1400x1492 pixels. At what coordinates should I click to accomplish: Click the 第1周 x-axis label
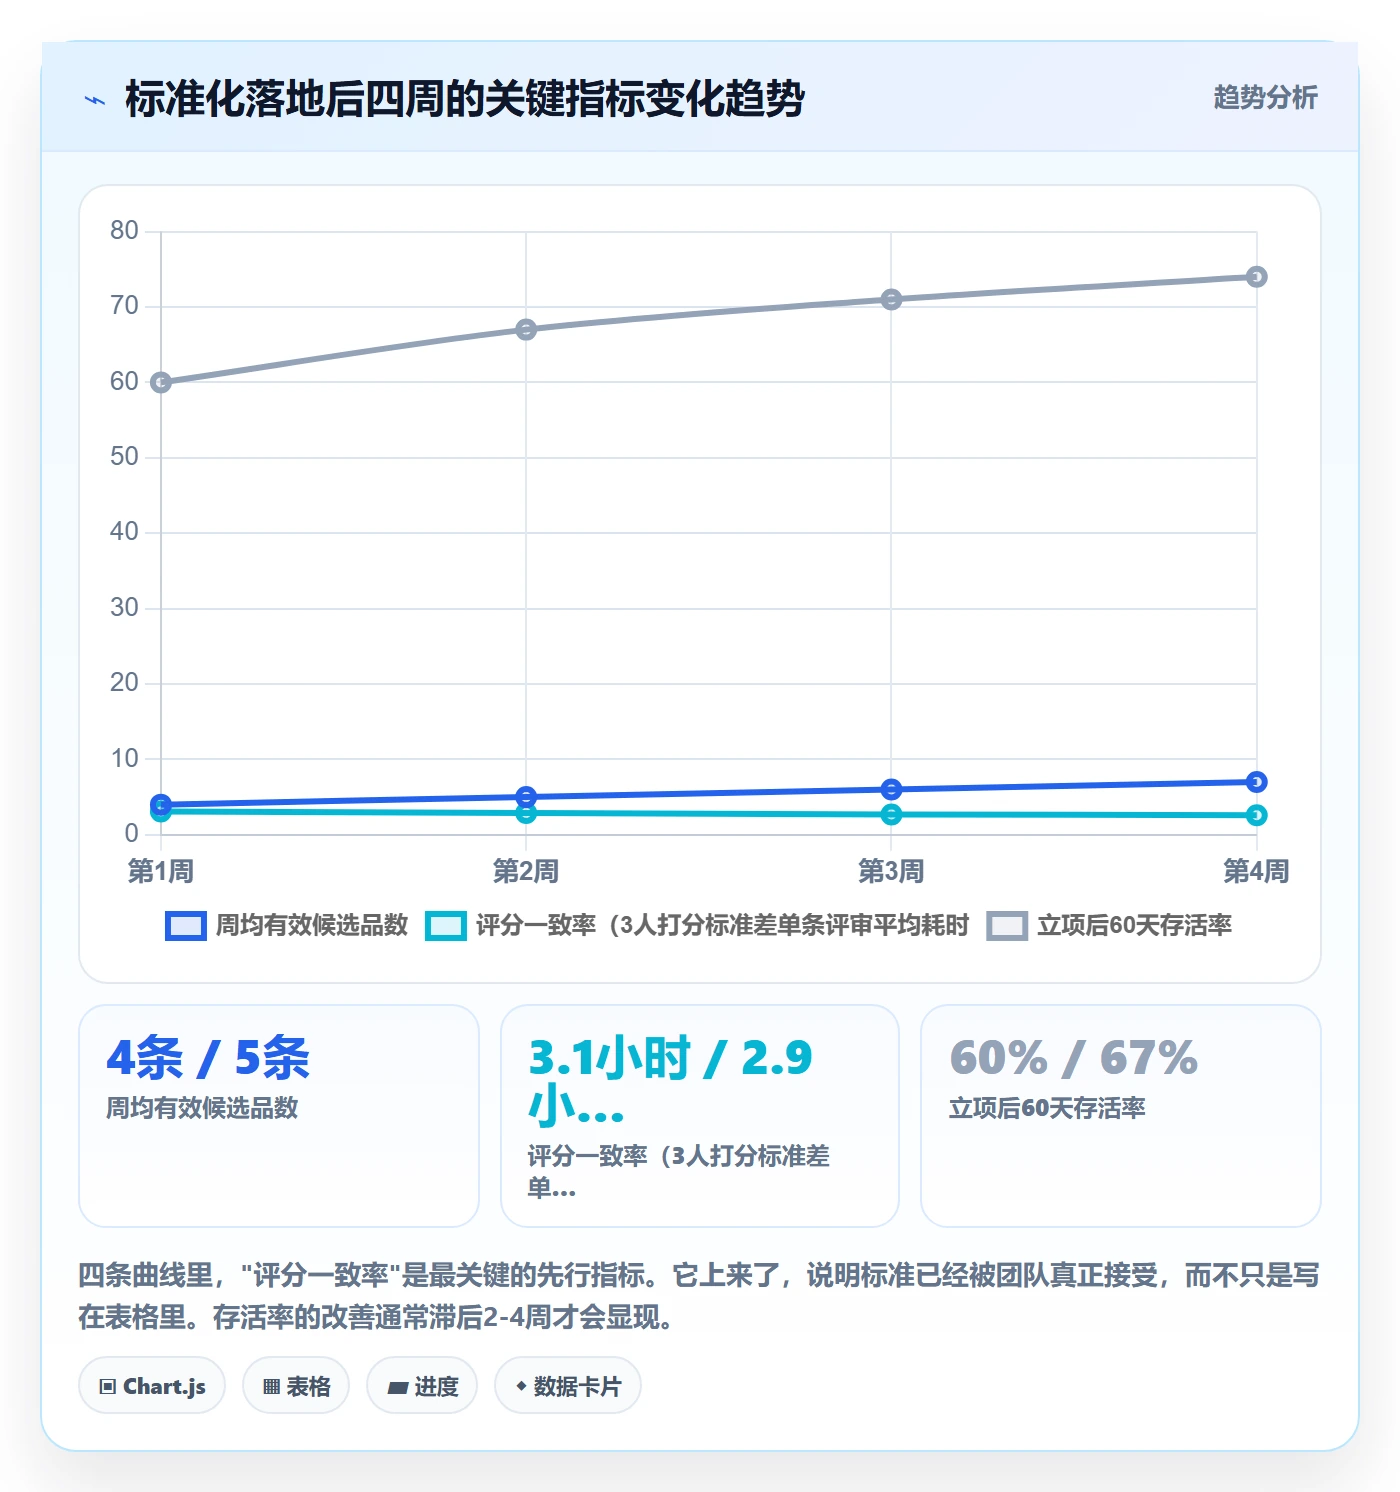coord(161,871)
